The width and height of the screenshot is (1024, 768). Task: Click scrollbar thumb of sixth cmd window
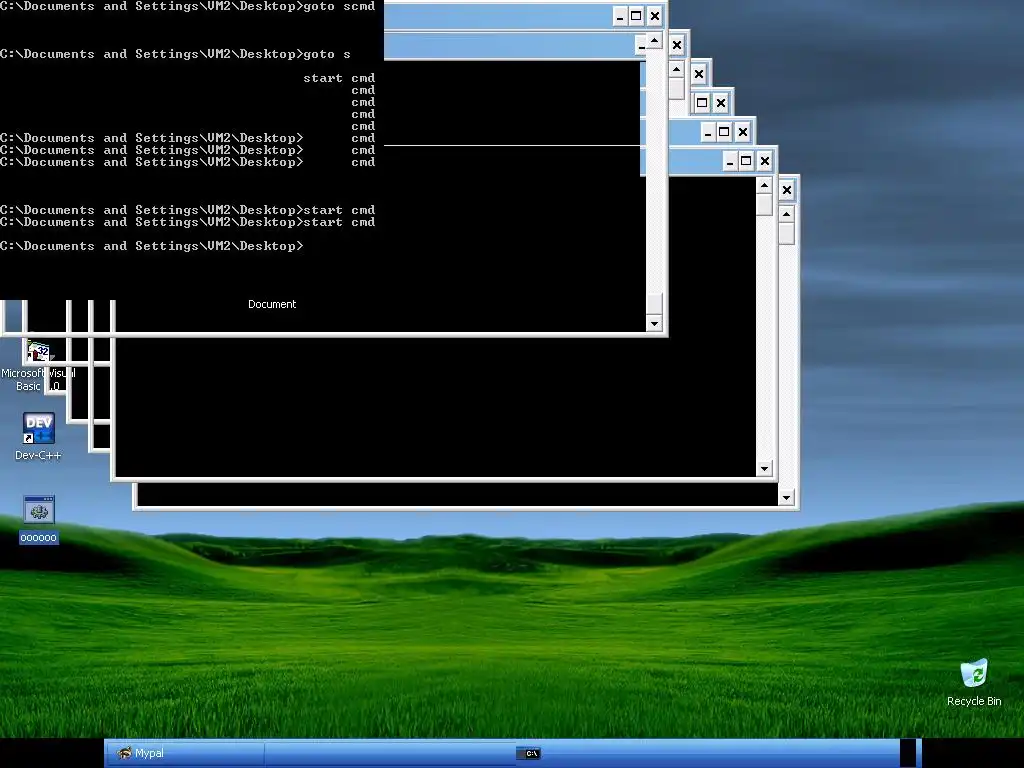[764, 204]
